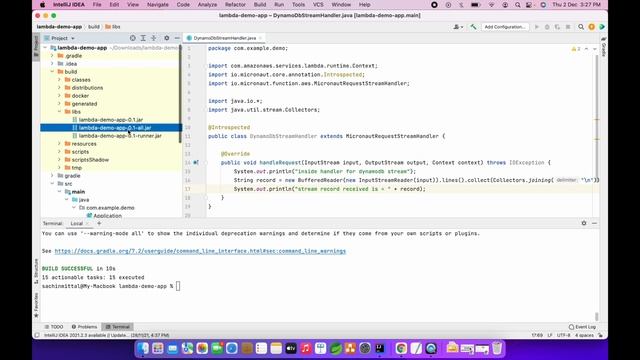Toggle the Project tool window side tab

click(x=36, y=47)
